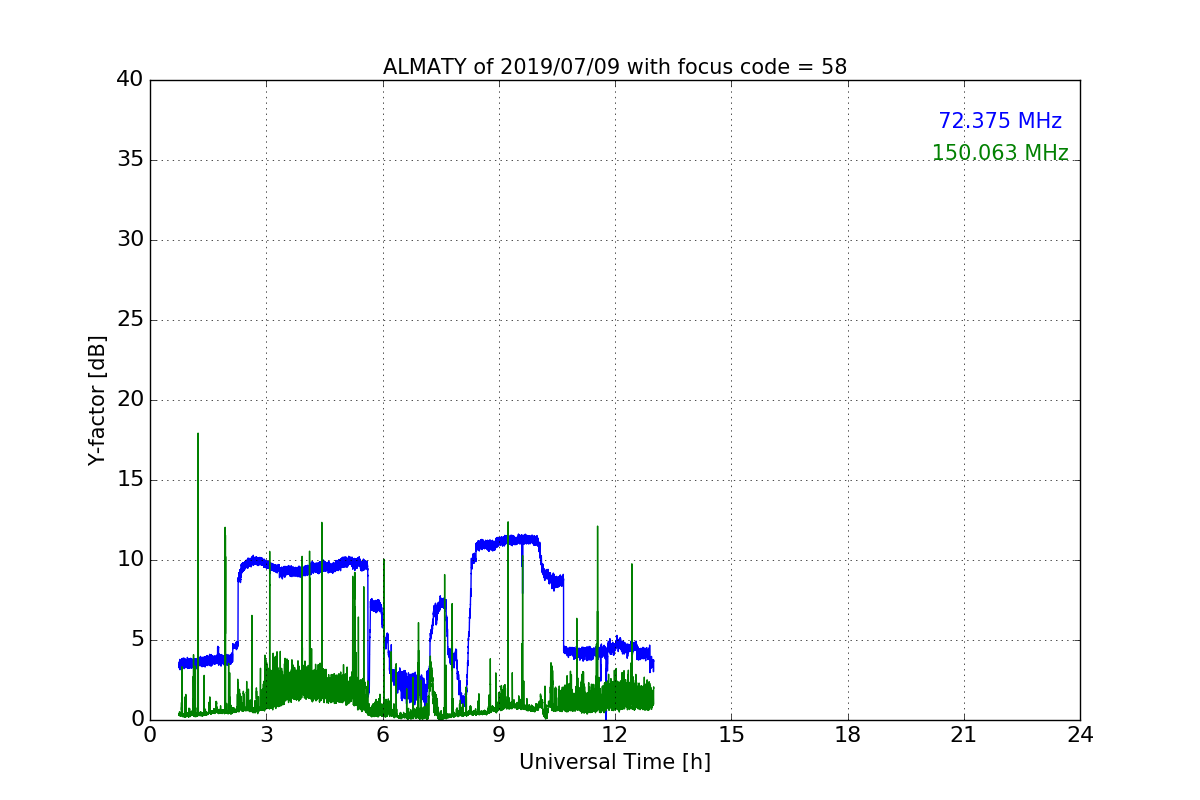Screen dimensions: 1200x800
Task: Click the x-axis tick label 15
Action: pyautogui.click(x=732, y=734)
